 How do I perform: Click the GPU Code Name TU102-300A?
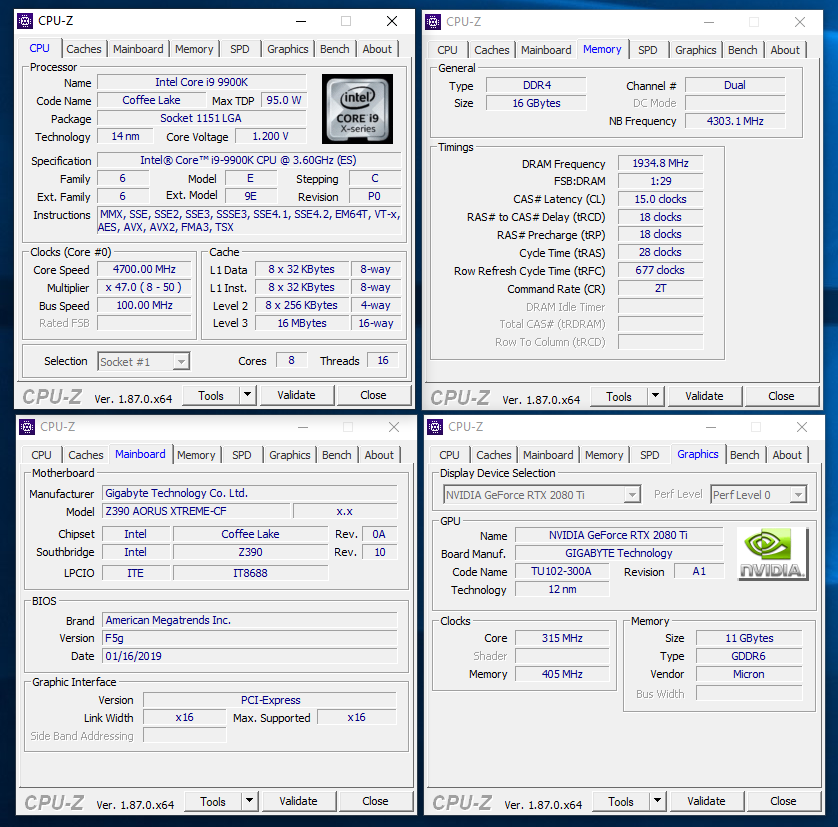tap(562, 571)
